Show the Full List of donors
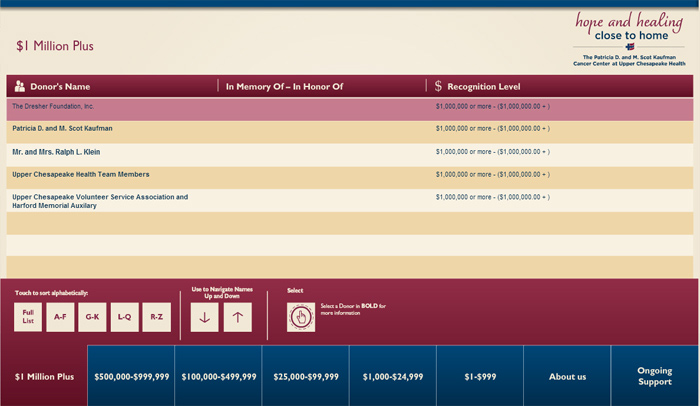 tap(28, 317)
